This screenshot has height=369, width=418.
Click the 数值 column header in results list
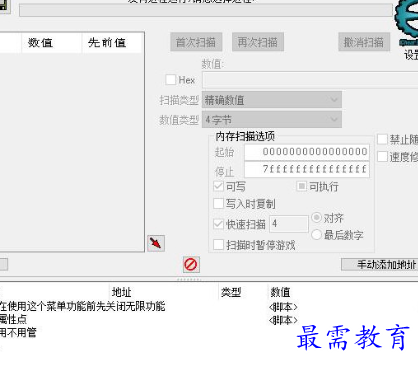pyautogui.click(x=51, y=43)
